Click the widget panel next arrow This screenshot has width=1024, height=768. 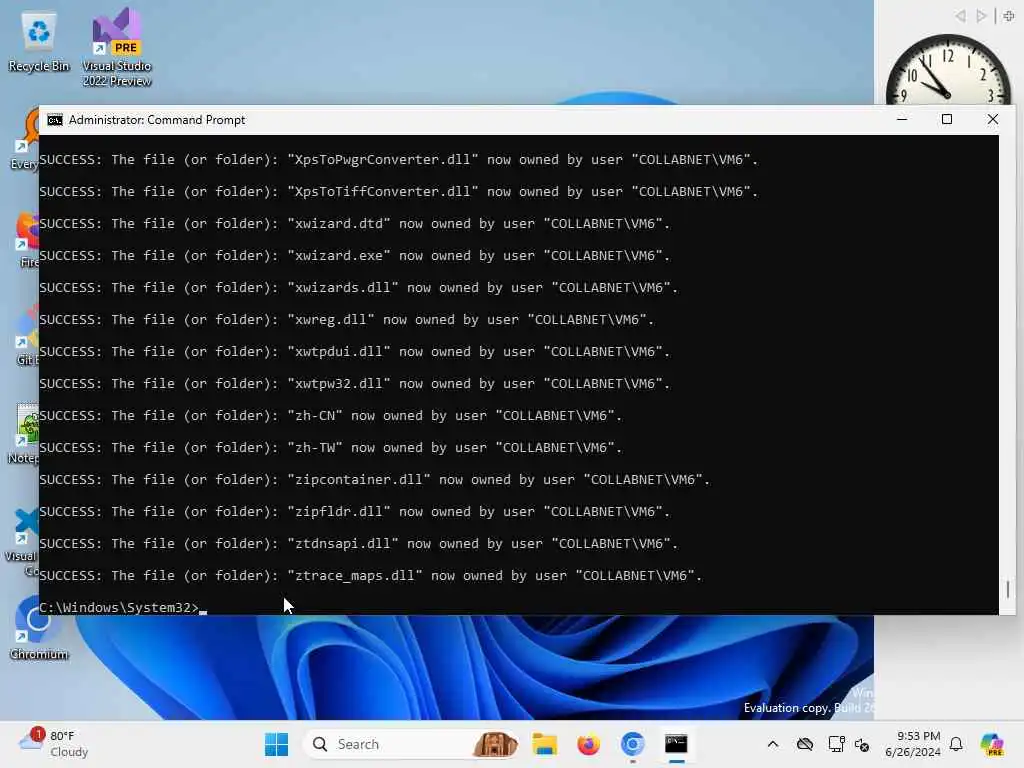[981, 16]
